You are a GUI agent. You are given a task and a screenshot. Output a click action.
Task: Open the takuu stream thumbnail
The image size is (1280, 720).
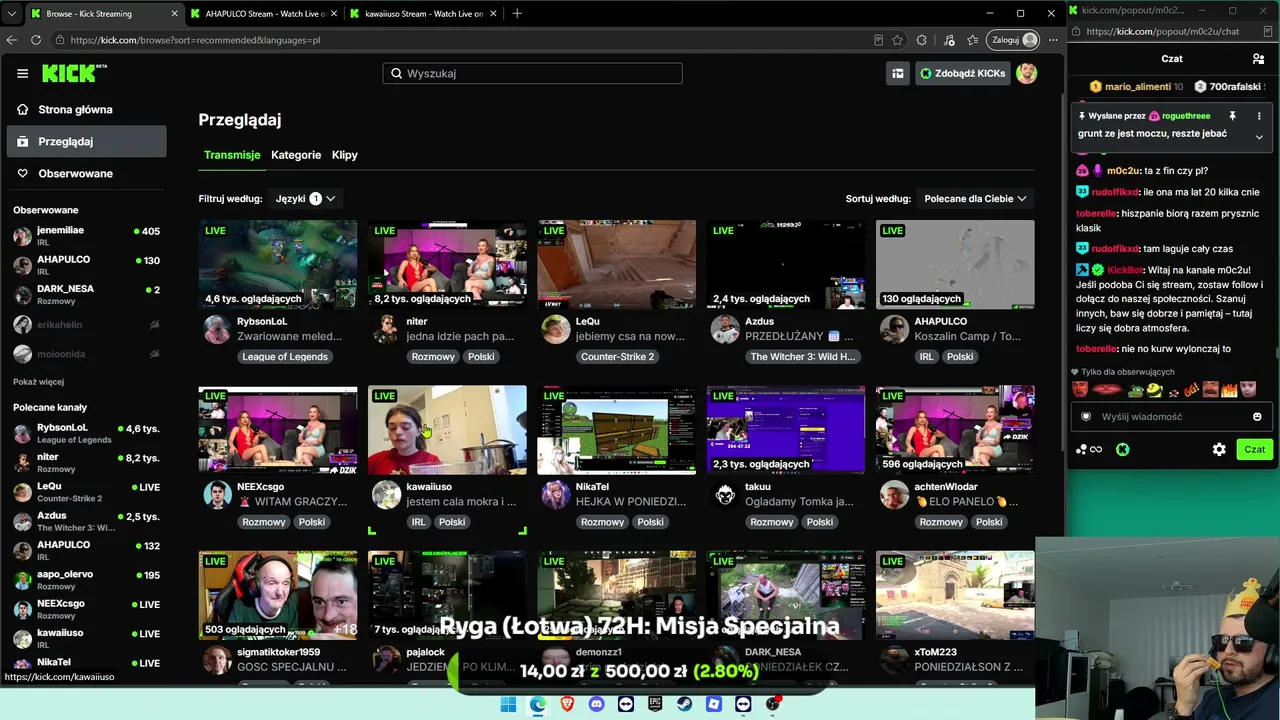tap(786, 430)
